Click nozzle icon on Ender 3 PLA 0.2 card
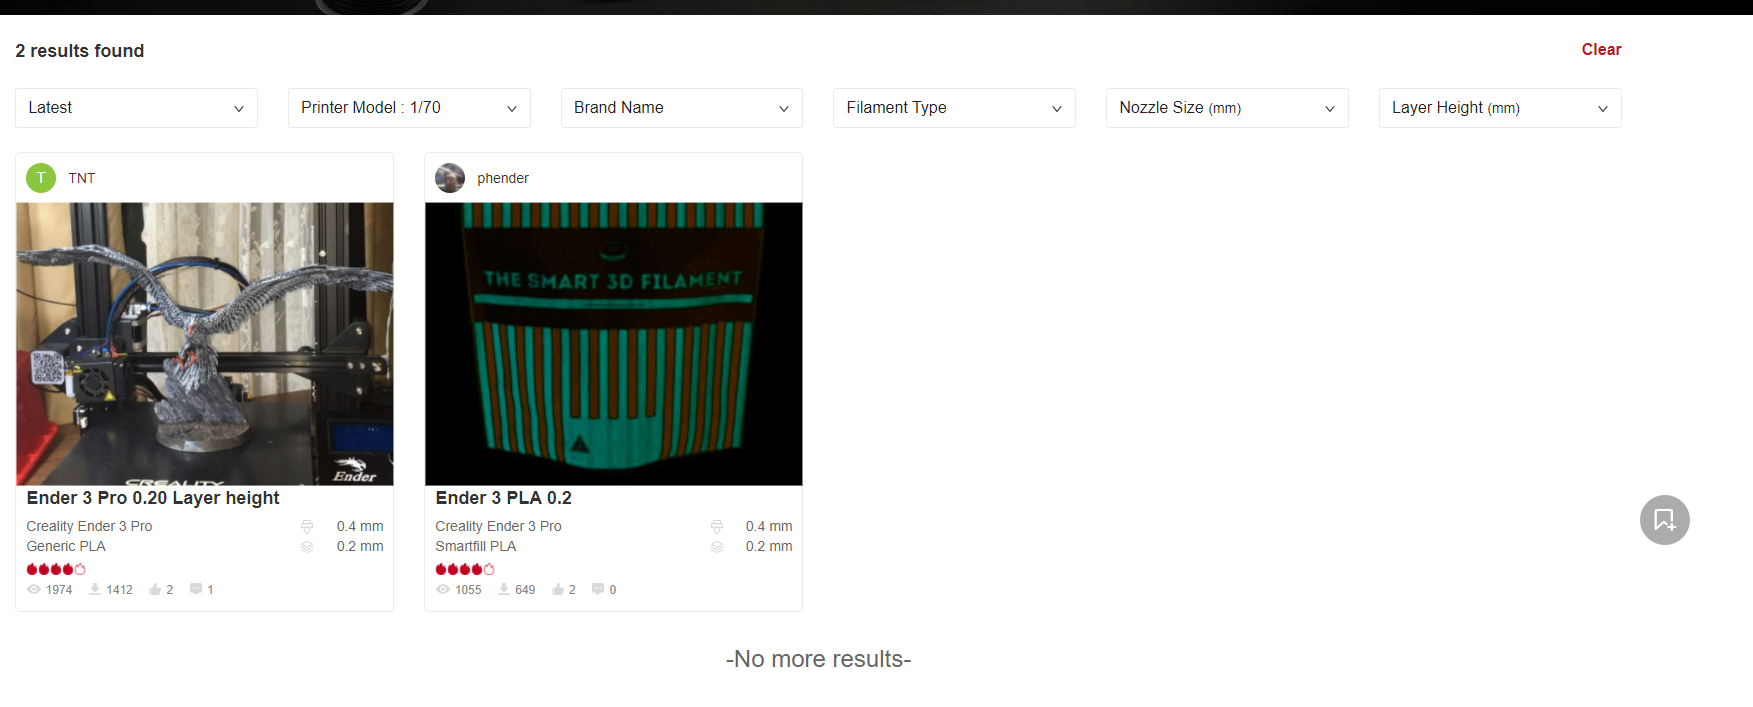This screenshot has width=1753, height=707. pos(717,526)
